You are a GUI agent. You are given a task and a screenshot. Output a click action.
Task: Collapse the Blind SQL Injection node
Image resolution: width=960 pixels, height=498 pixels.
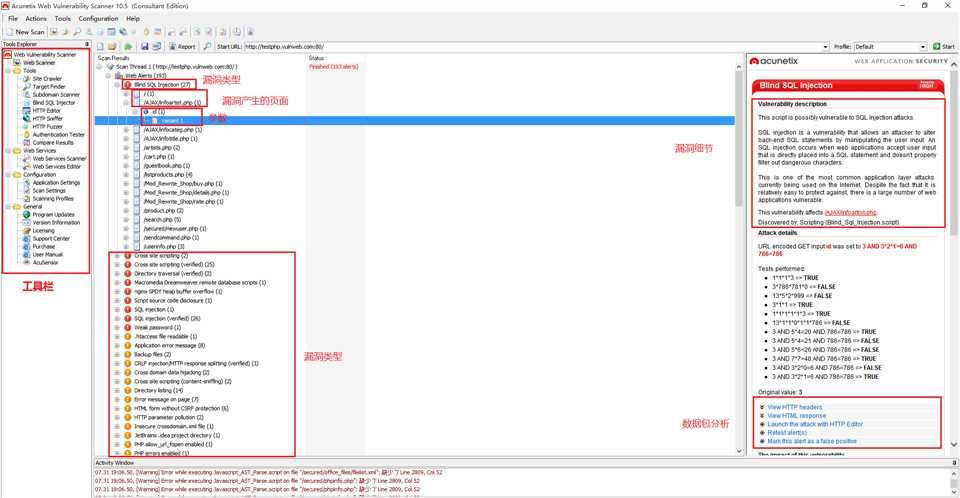tap(117, 85)
